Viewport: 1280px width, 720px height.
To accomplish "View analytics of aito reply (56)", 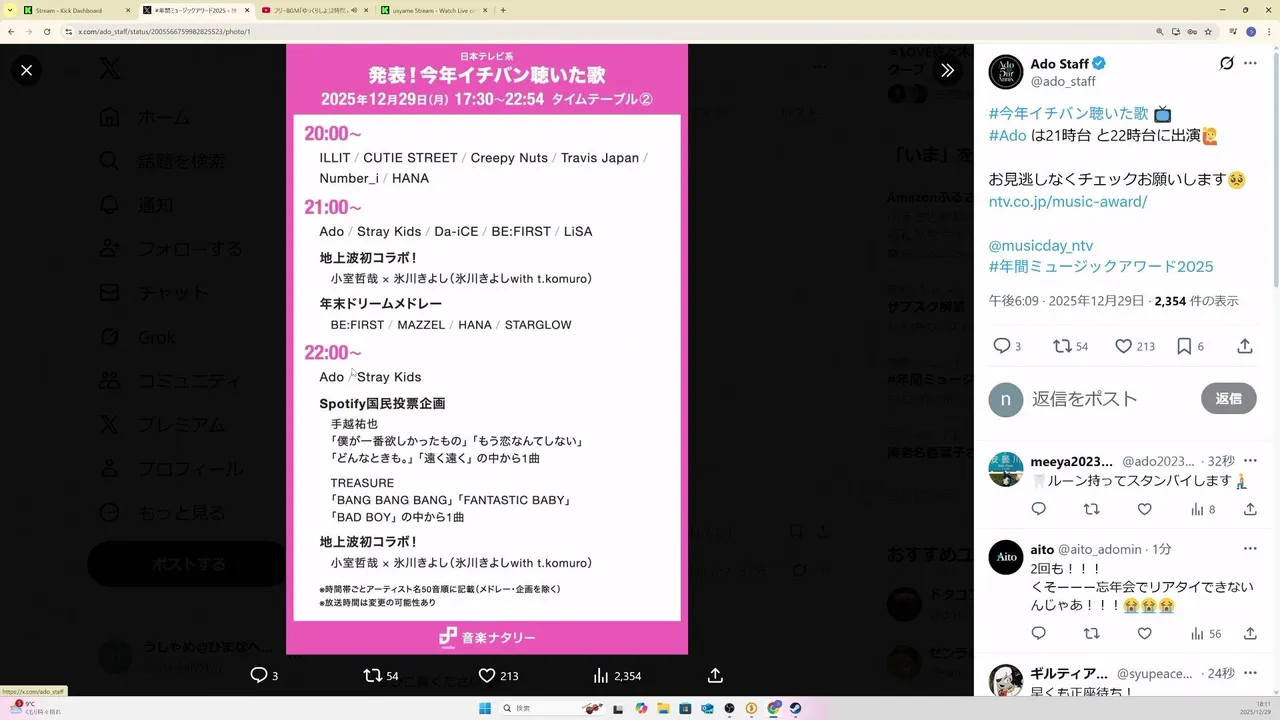I will pyautogui.click(x=1206, y=633).
